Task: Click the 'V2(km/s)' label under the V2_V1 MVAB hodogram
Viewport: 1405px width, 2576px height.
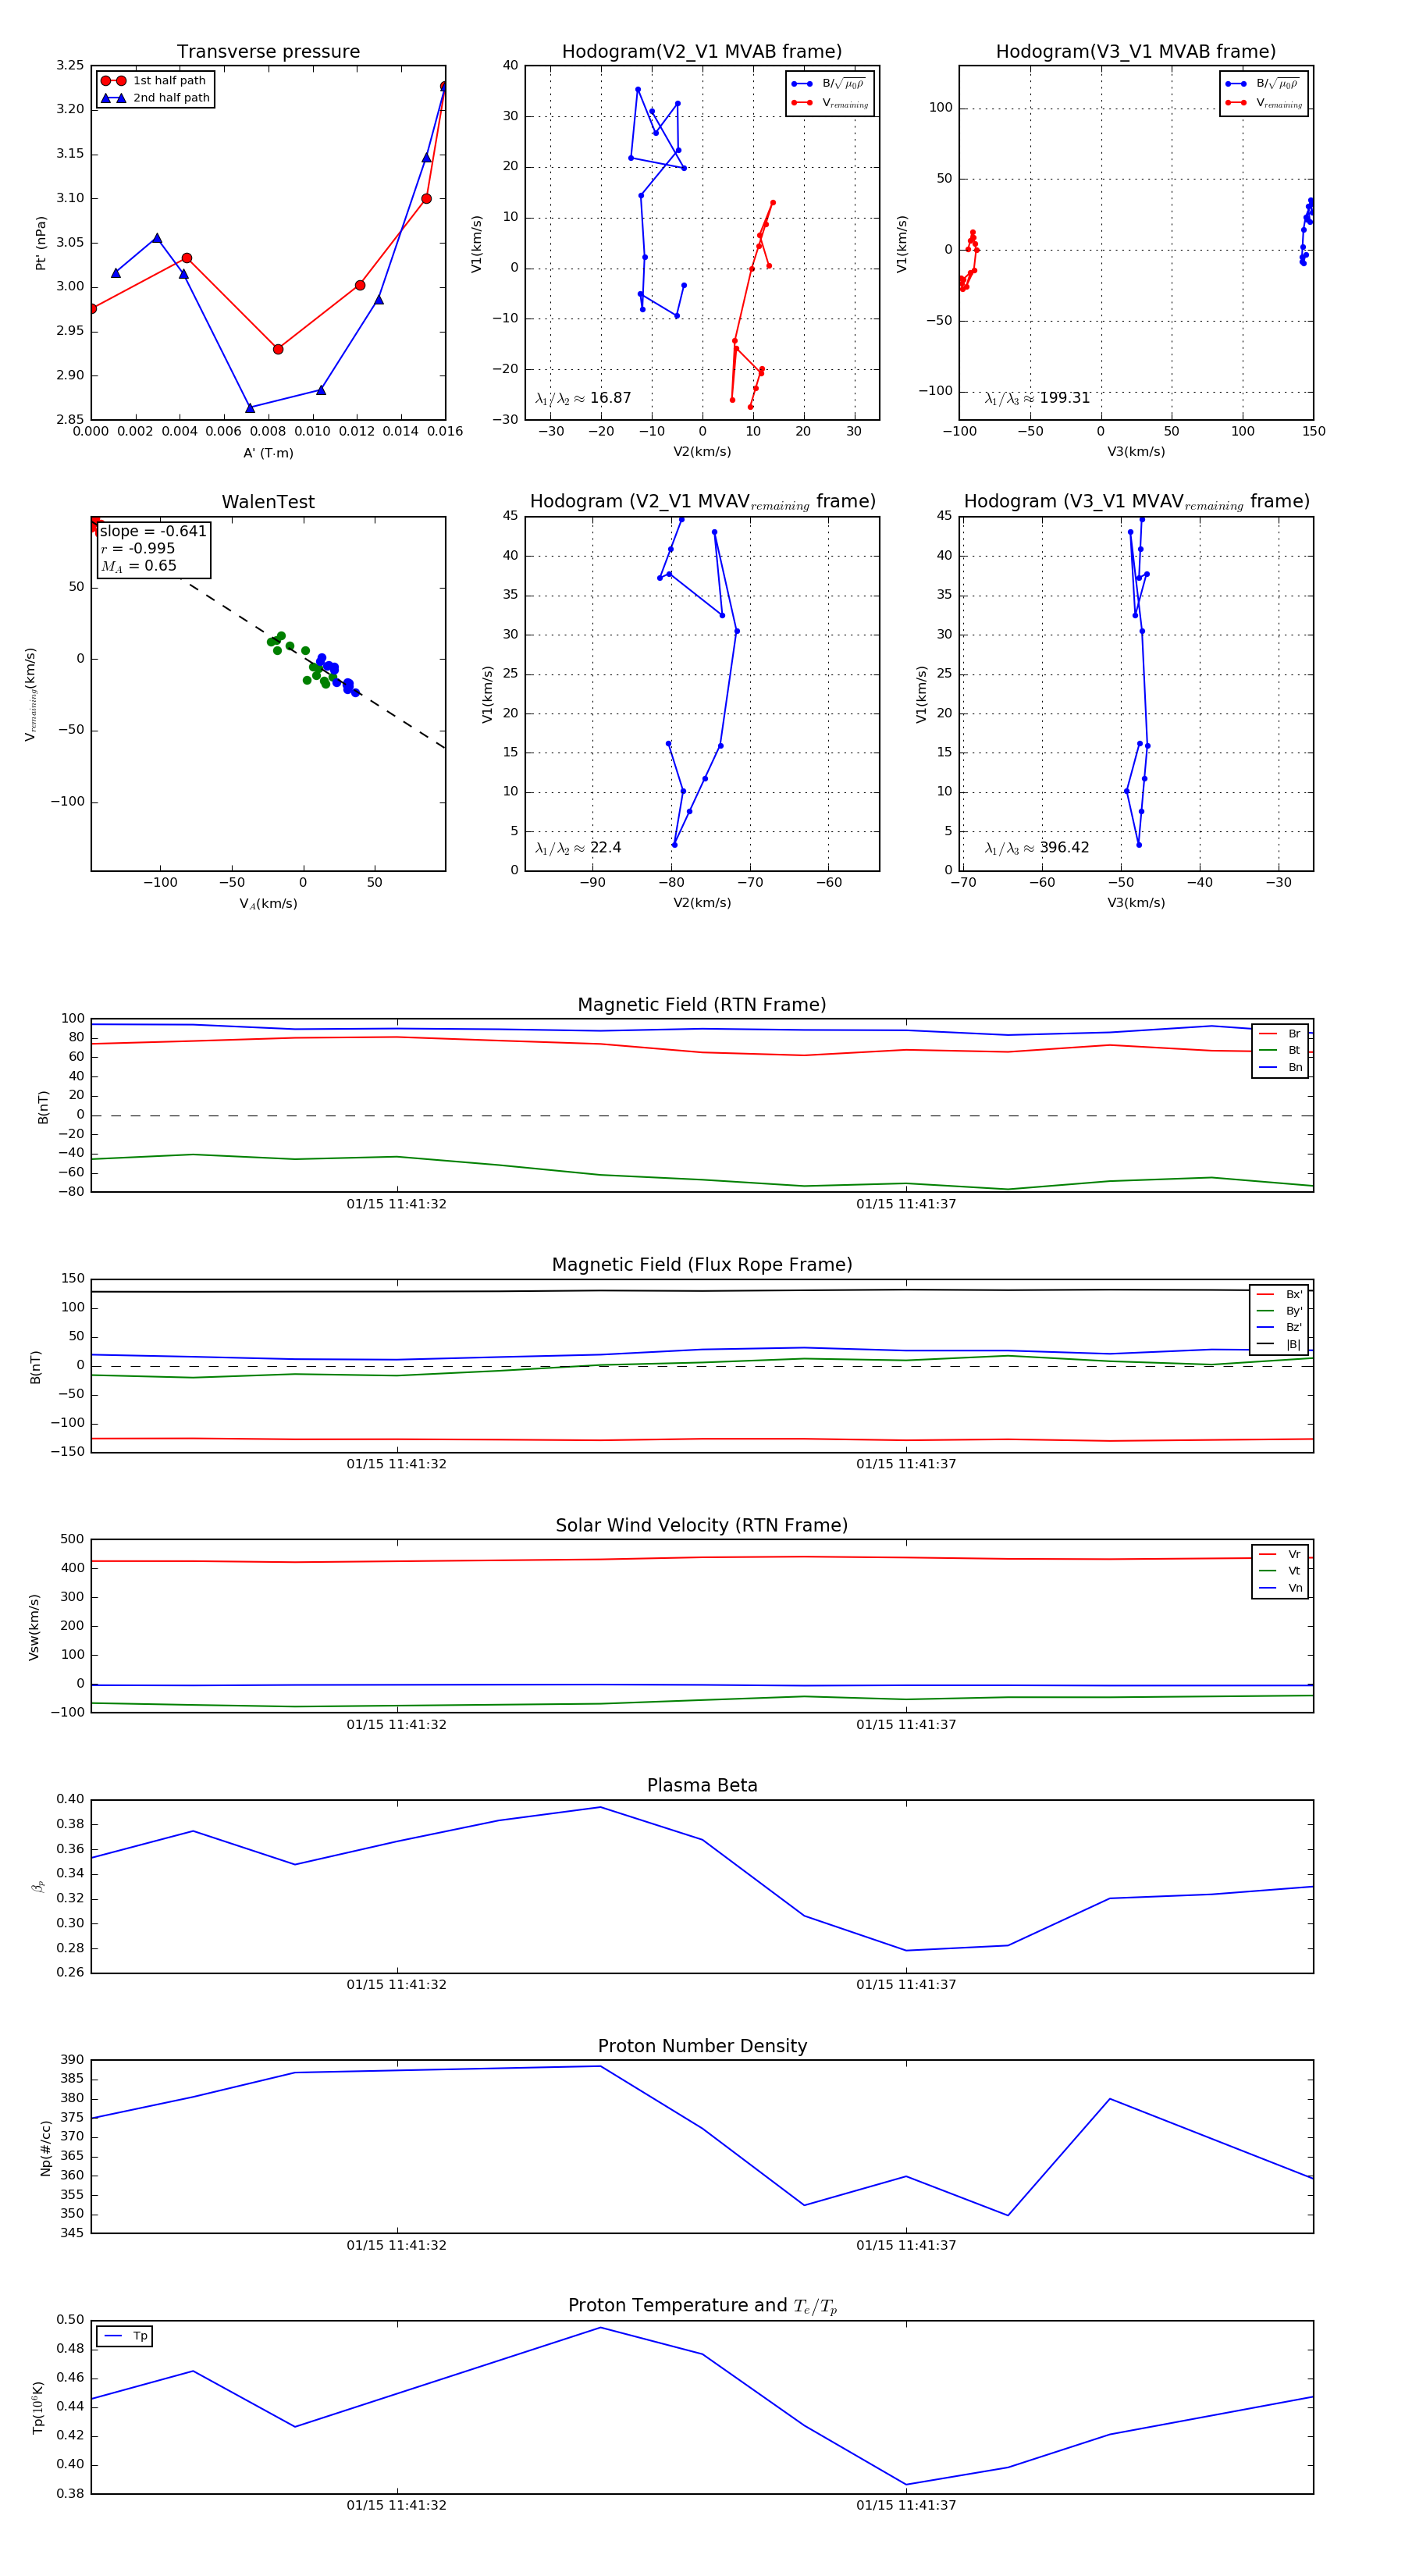Action: coord(702,452)
